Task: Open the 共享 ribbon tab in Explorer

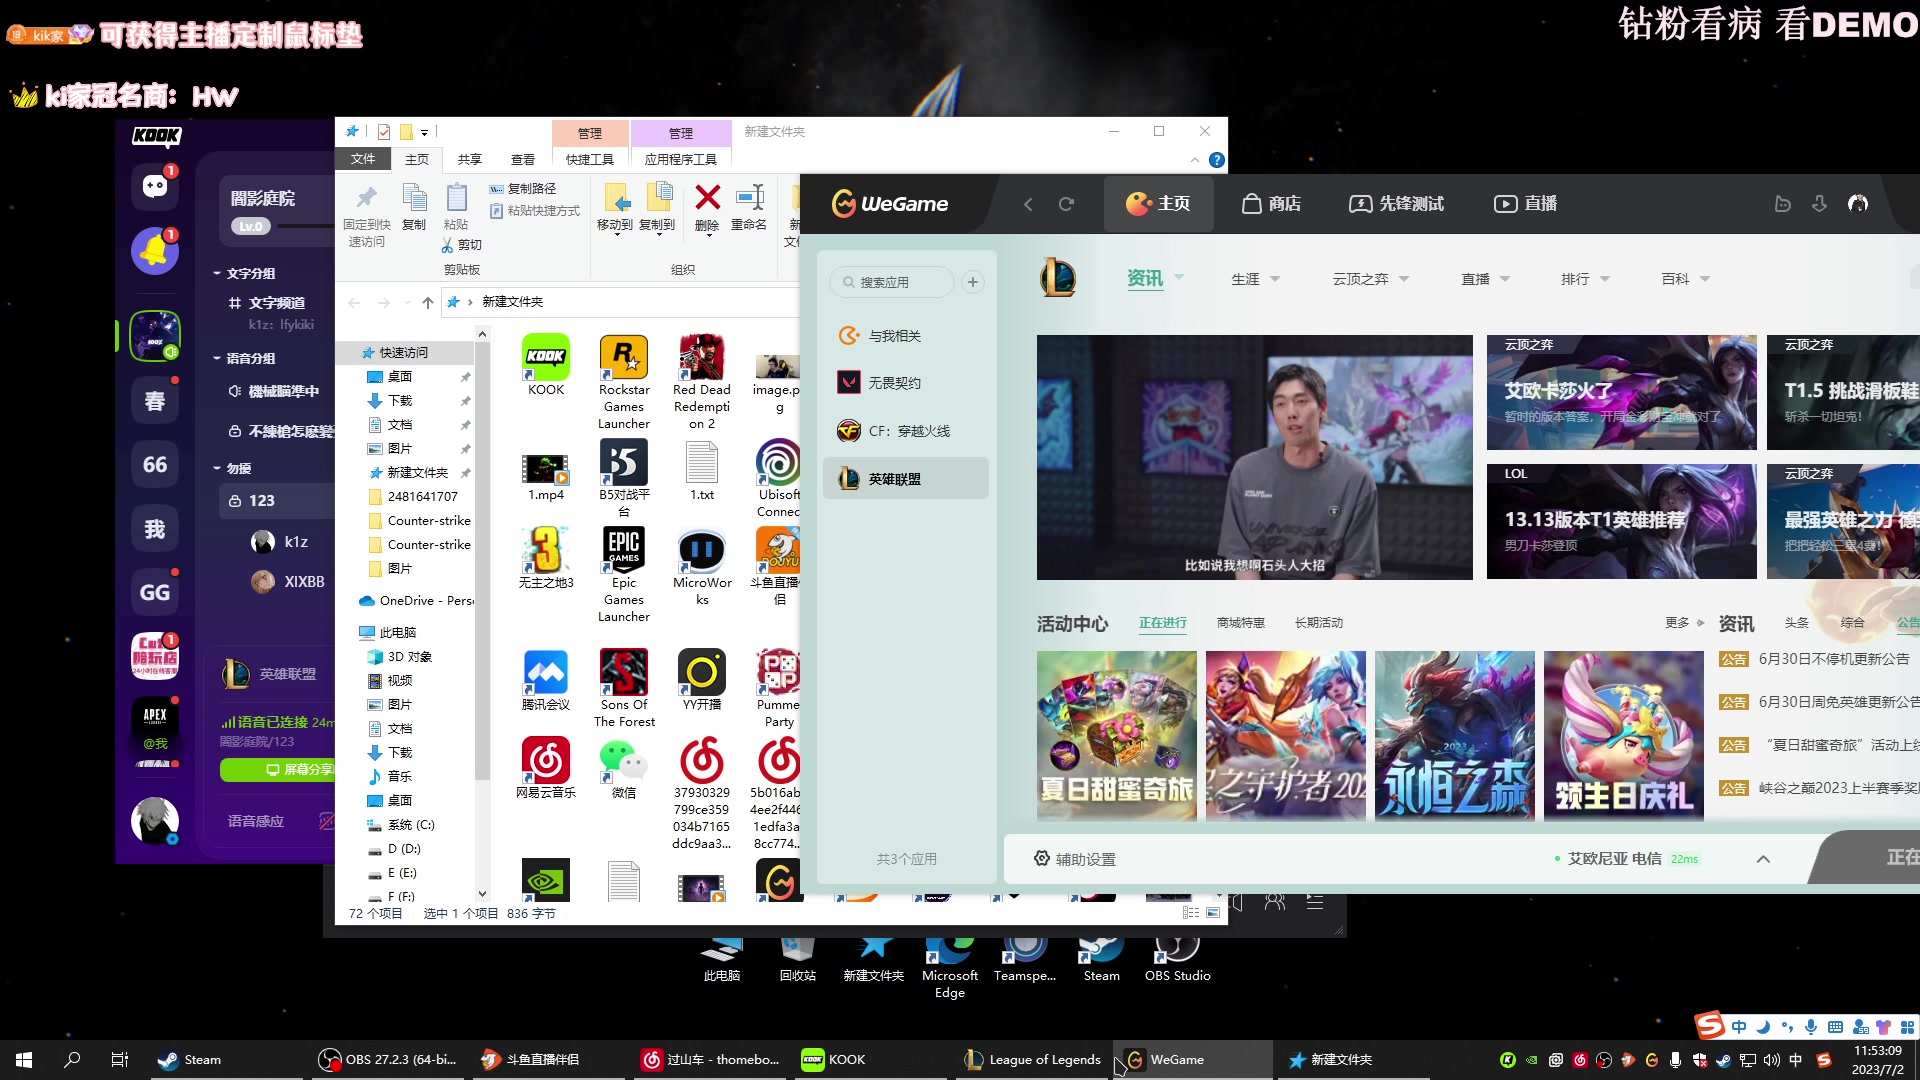Action: pos(469,159)
